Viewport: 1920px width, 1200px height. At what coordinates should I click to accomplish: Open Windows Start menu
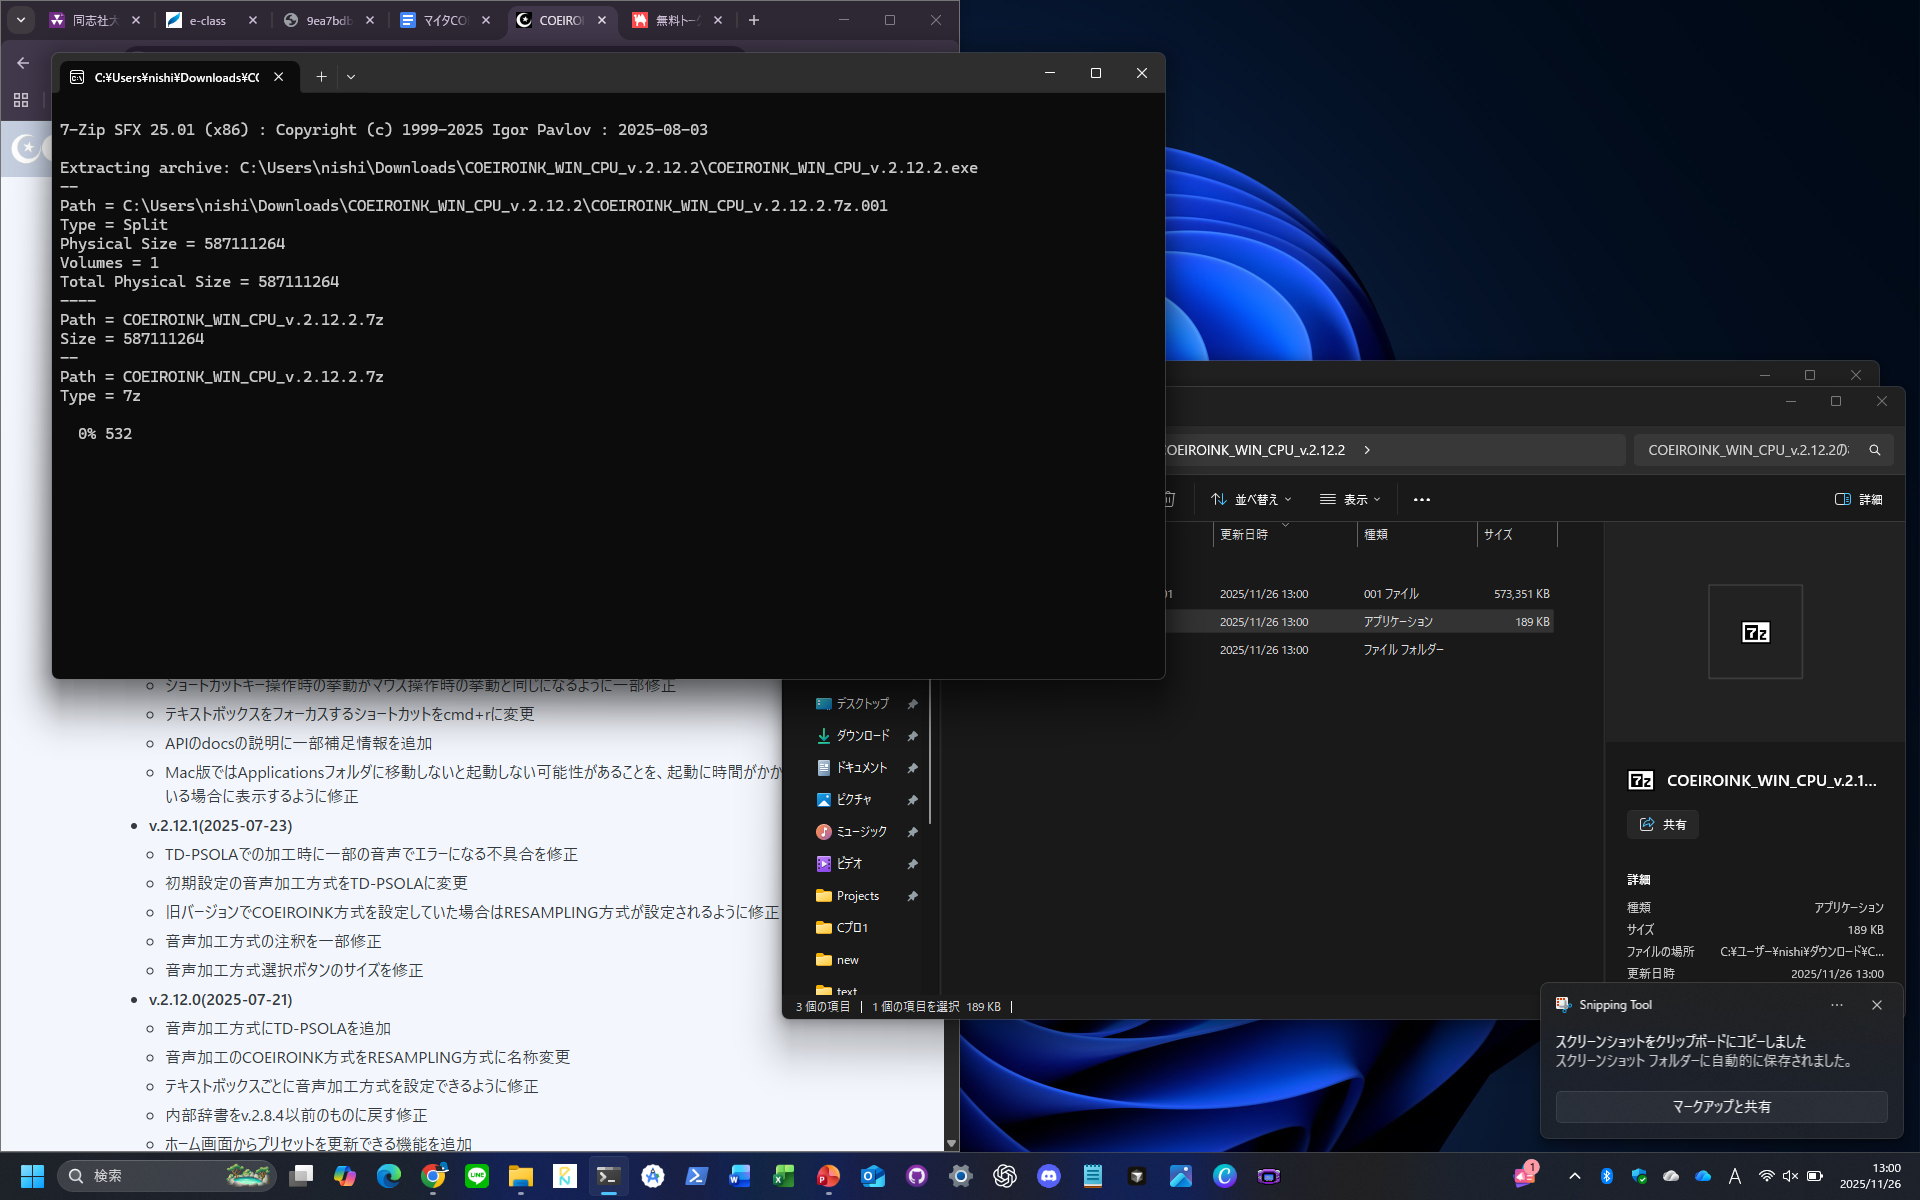(x=32, y=1176)
